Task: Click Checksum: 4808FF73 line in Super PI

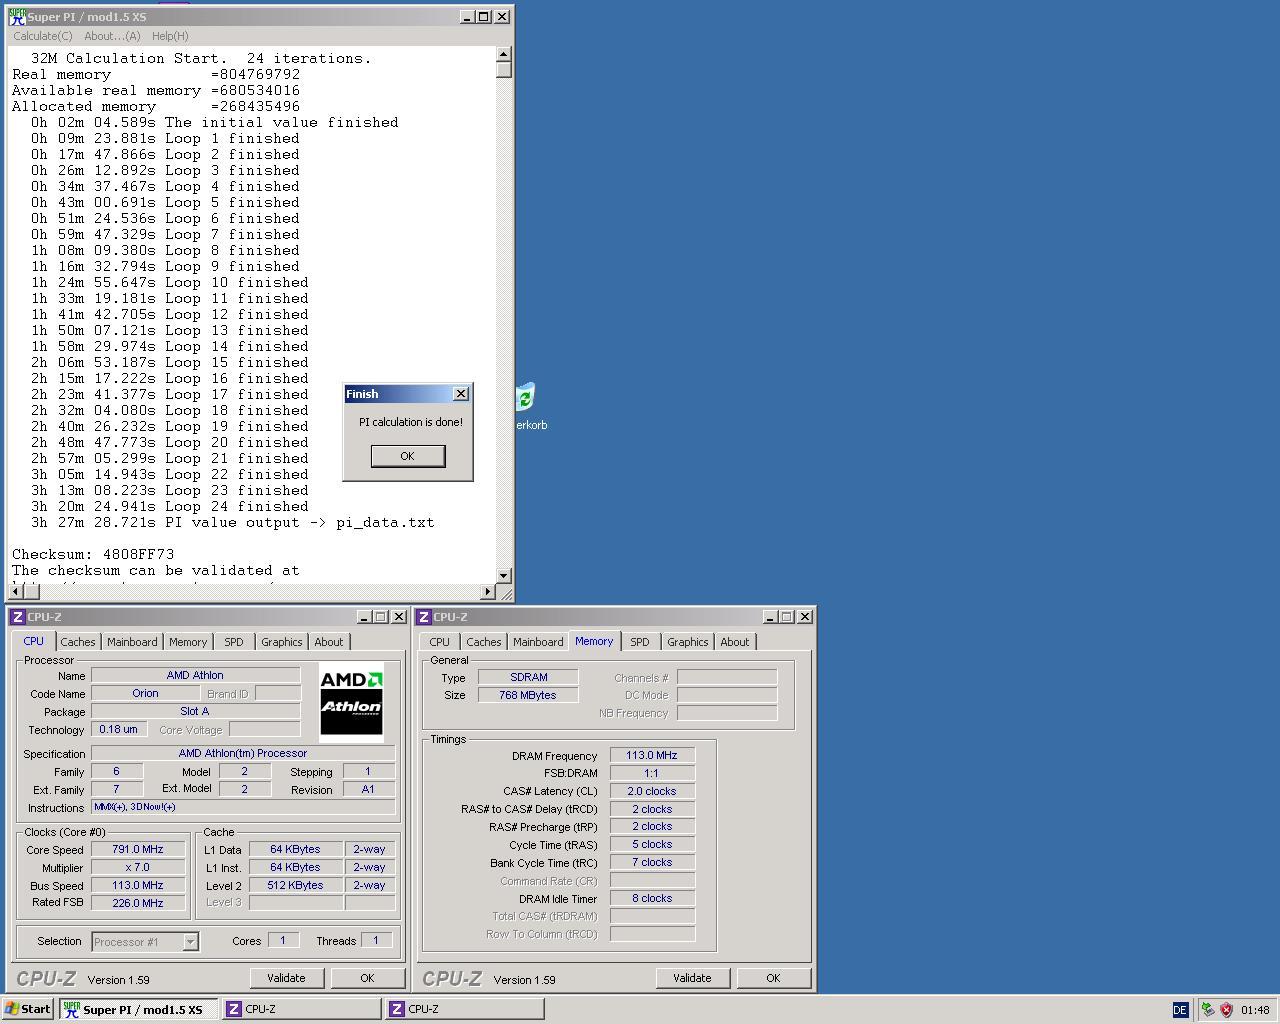Action: [93, 554]
